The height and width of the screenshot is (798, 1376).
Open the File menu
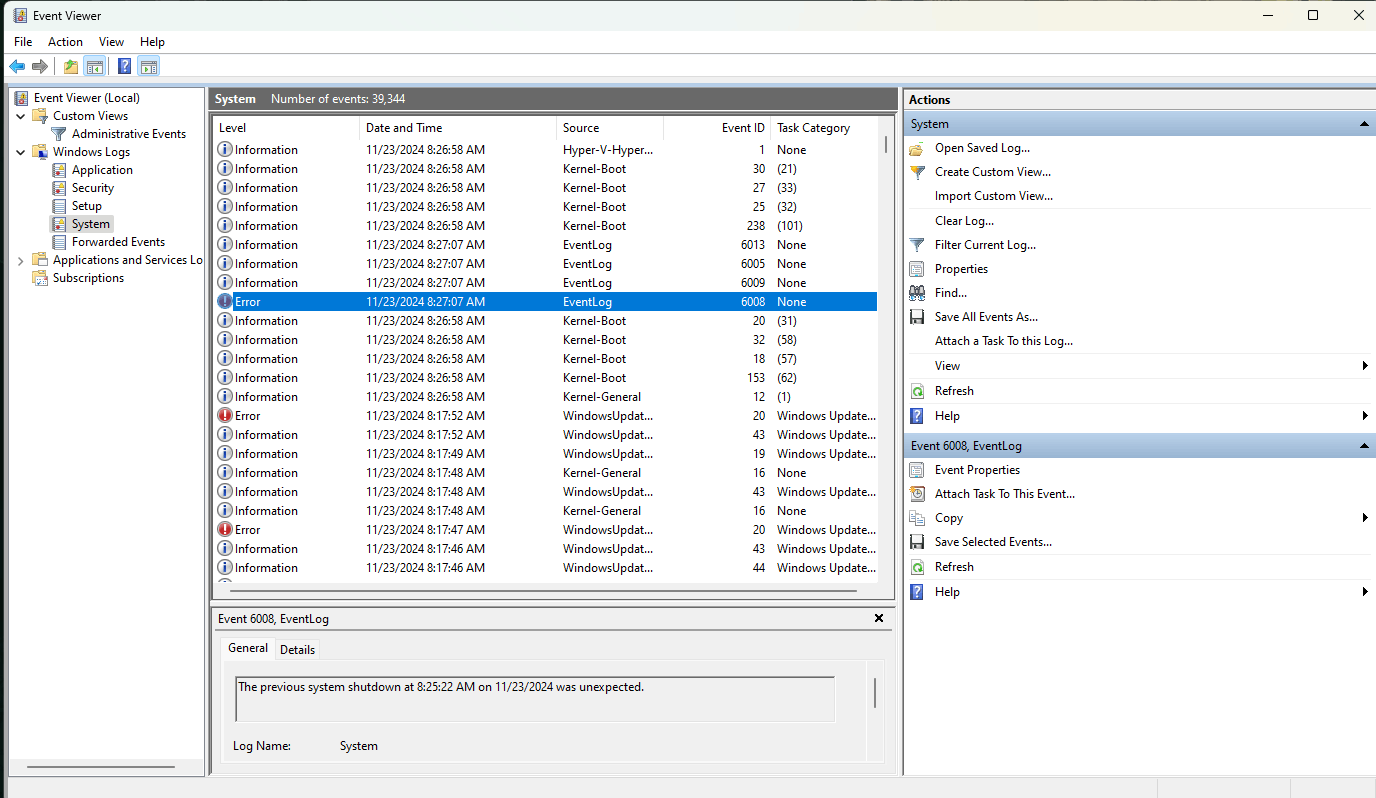(23, 42)
